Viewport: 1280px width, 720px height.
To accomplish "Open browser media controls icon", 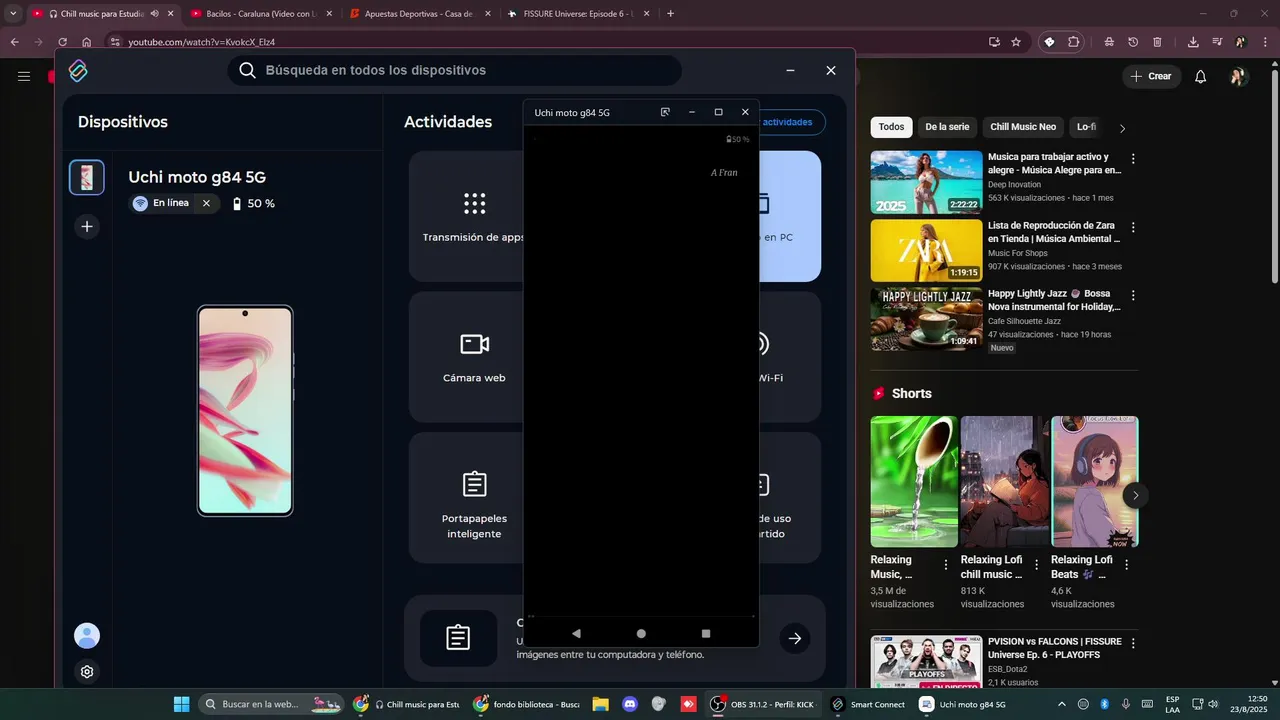I will [x=1217, y=42].
